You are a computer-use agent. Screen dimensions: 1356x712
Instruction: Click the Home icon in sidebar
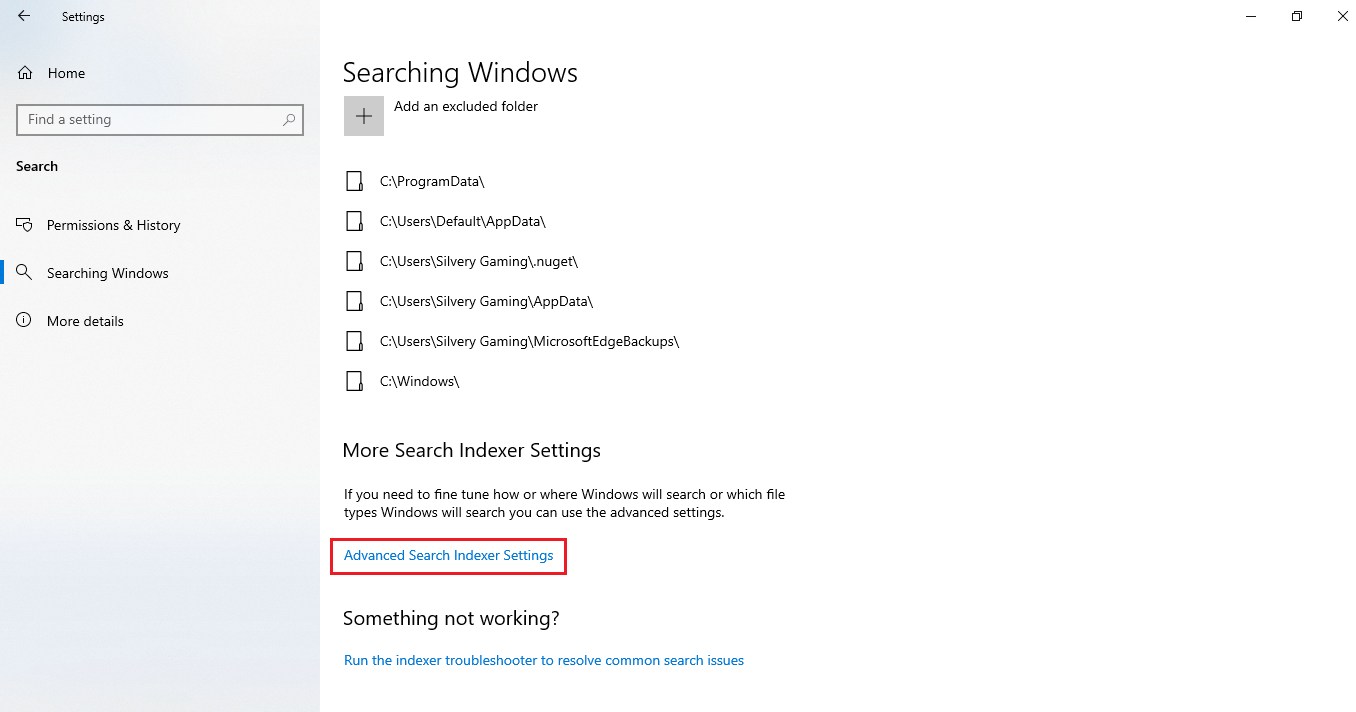[x=25, y=73]
